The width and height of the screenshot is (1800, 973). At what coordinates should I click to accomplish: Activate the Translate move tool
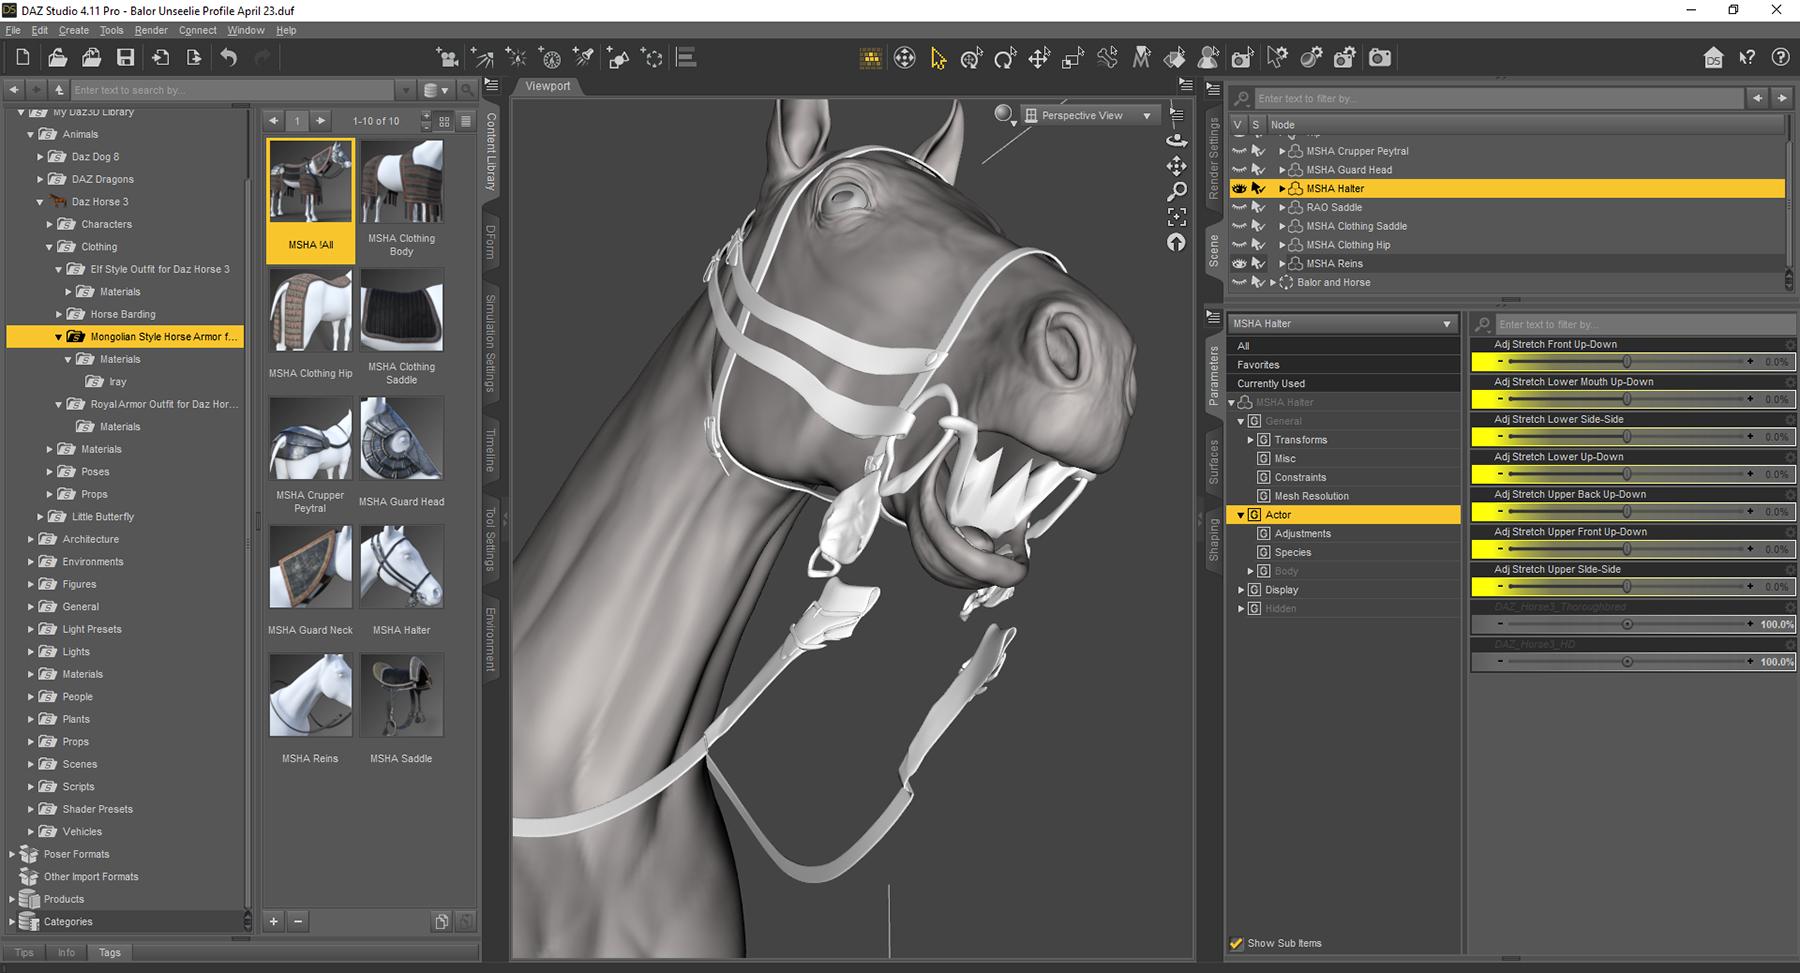point(1039,58)
